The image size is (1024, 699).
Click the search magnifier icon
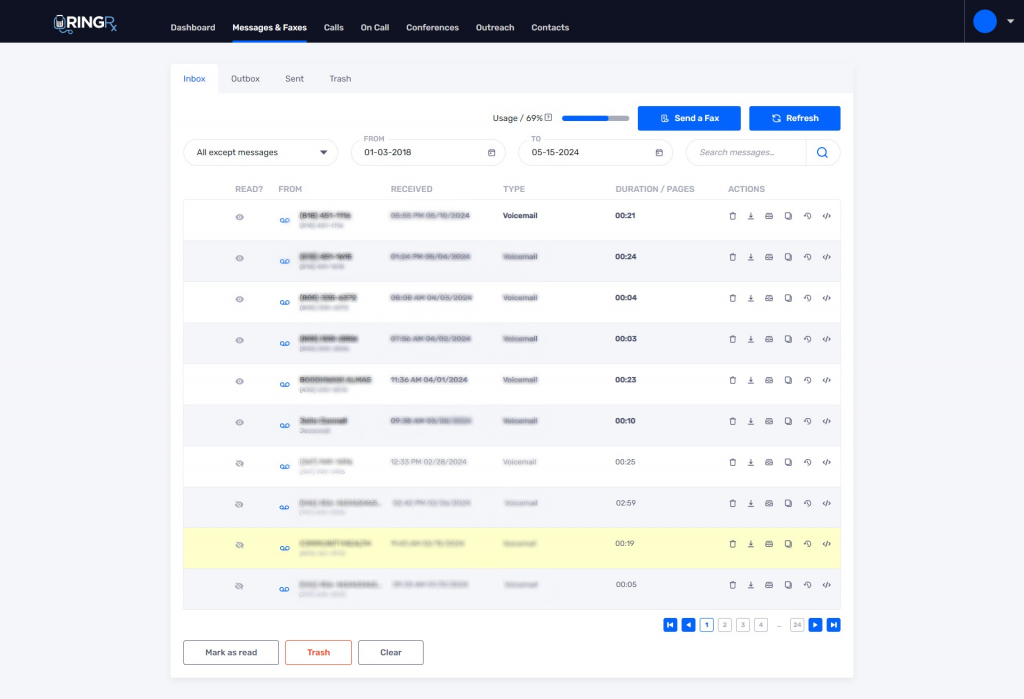coord(821,152)
